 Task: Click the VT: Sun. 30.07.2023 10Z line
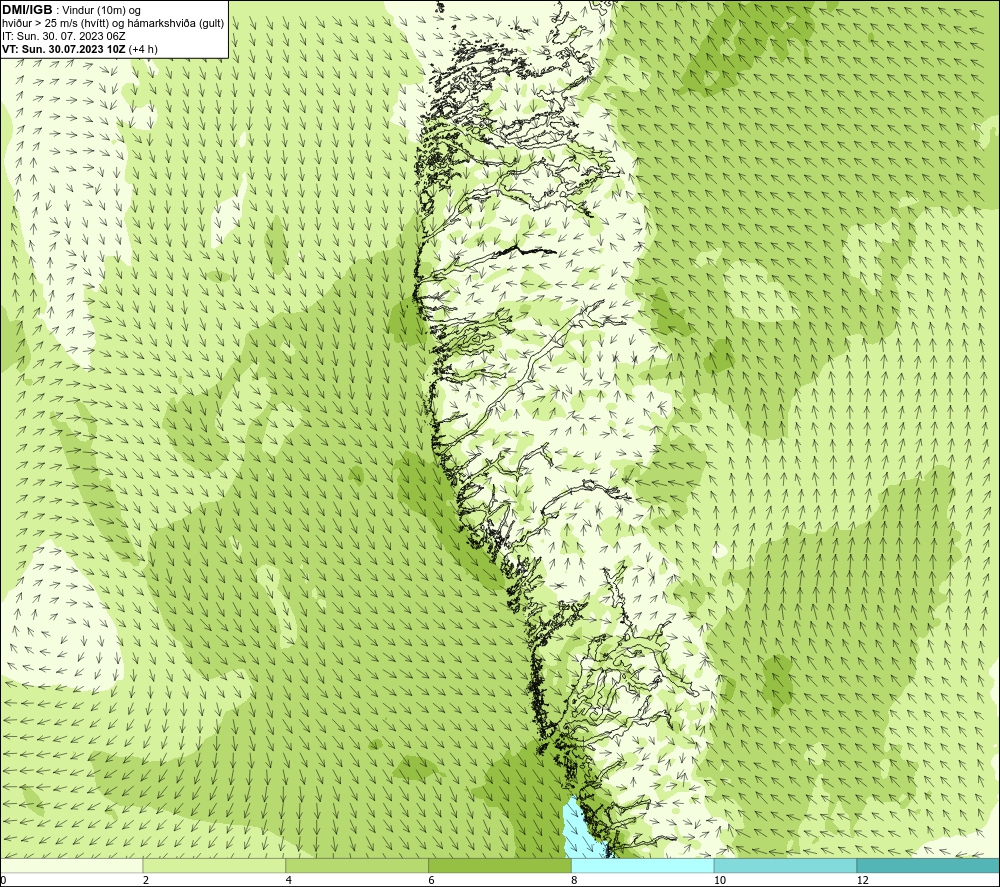(80, 49)
